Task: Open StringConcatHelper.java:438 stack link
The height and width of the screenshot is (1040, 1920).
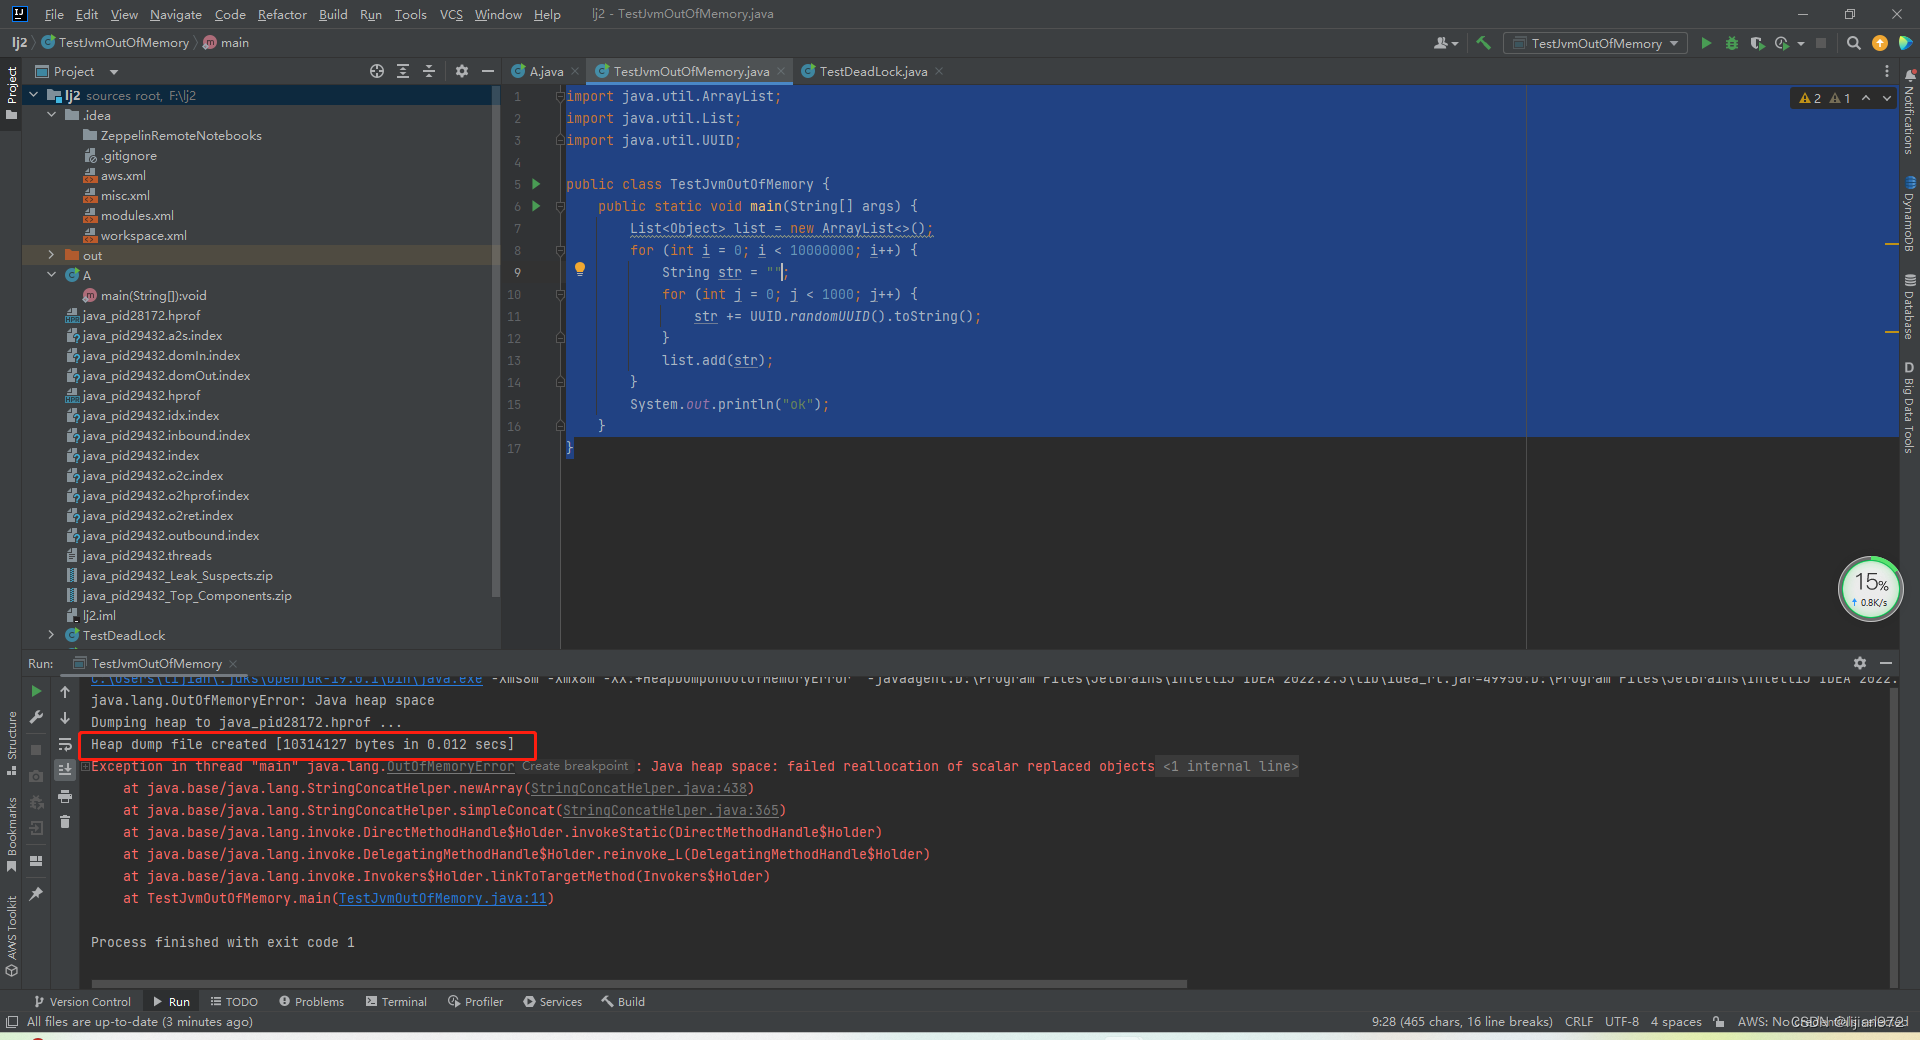Action: pos(639,789)
